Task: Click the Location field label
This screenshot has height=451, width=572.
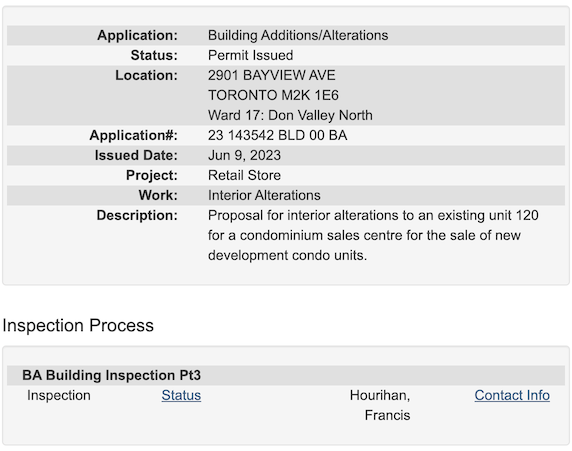Action: tap(147, 76)
